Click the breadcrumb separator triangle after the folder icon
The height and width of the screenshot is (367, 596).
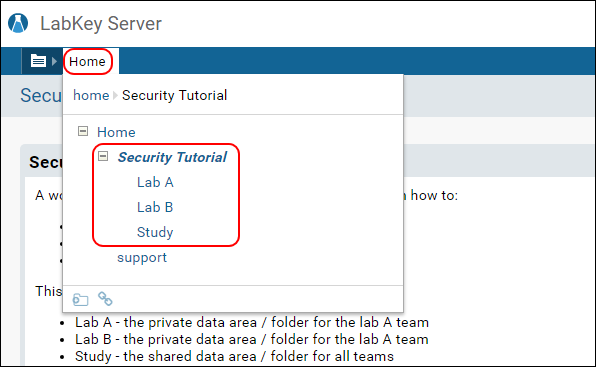(54, 61)
